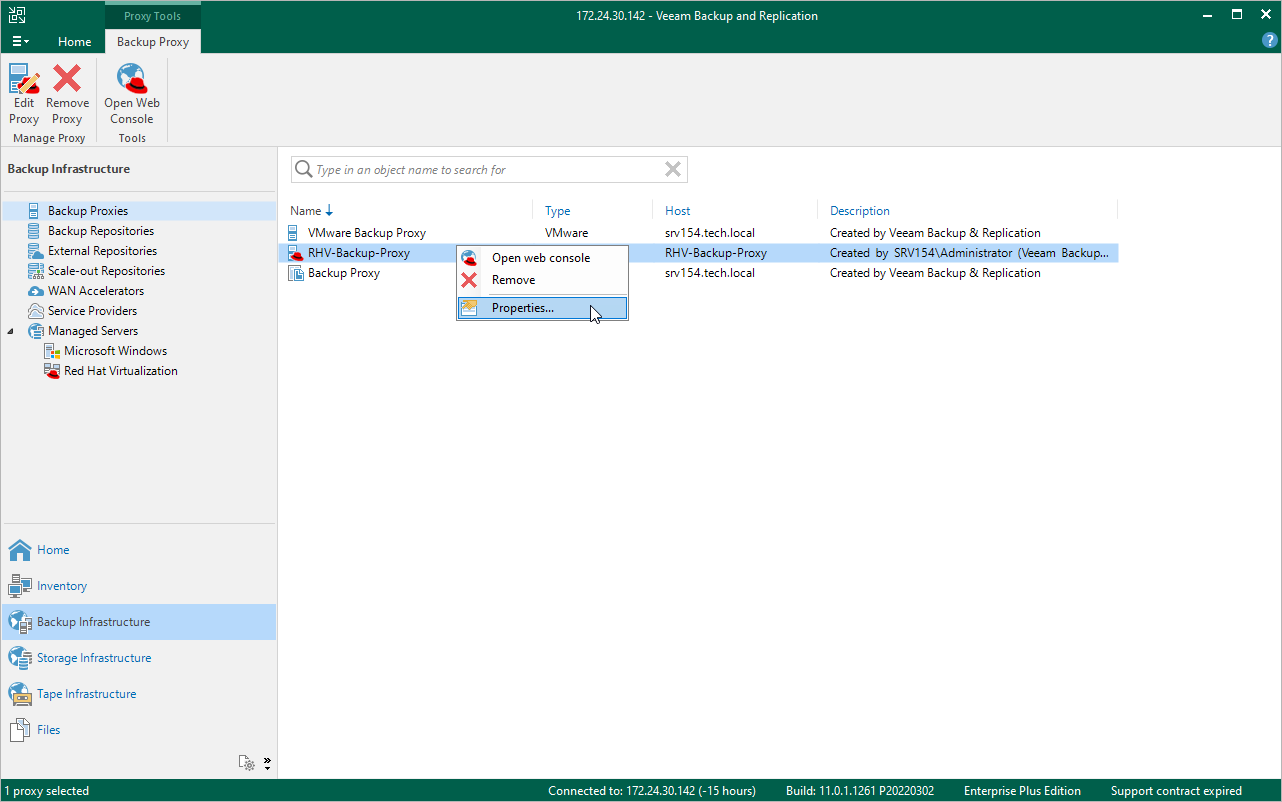Select the Backup Proxy row name

click(344, 273)
